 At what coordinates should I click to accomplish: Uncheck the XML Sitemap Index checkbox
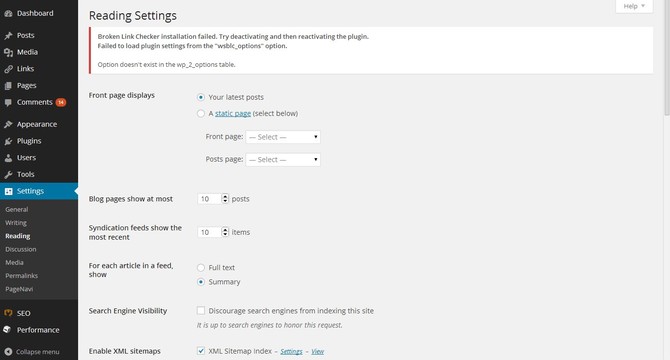coord(201,351)
